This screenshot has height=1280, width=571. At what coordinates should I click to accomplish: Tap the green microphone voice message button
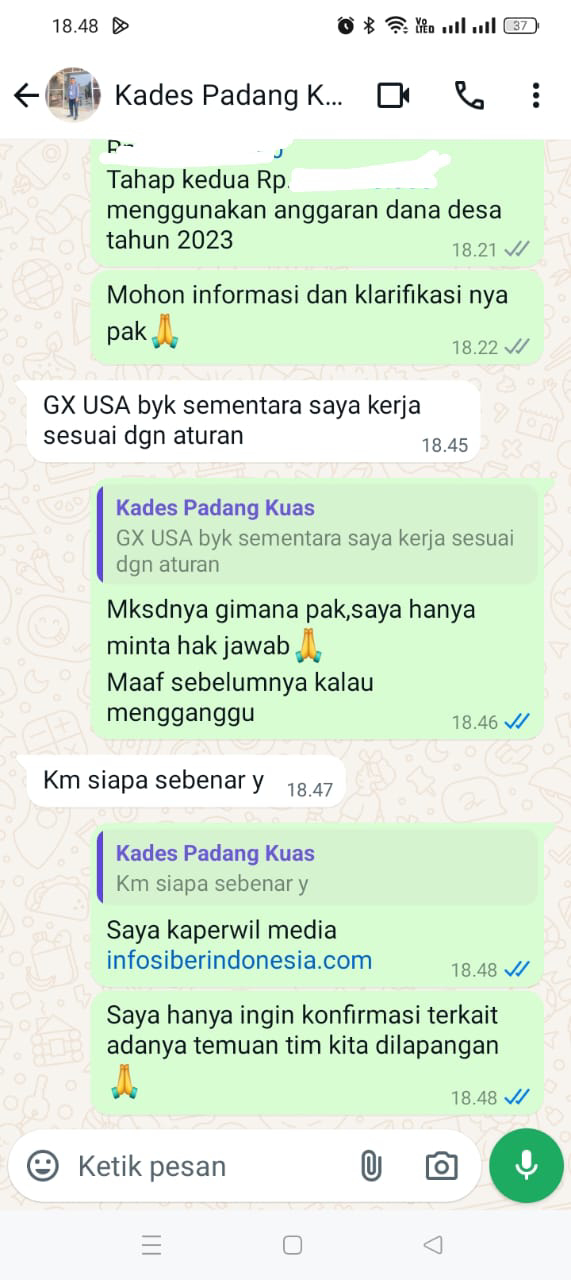pyautogui.click(x=526, y=1166)
